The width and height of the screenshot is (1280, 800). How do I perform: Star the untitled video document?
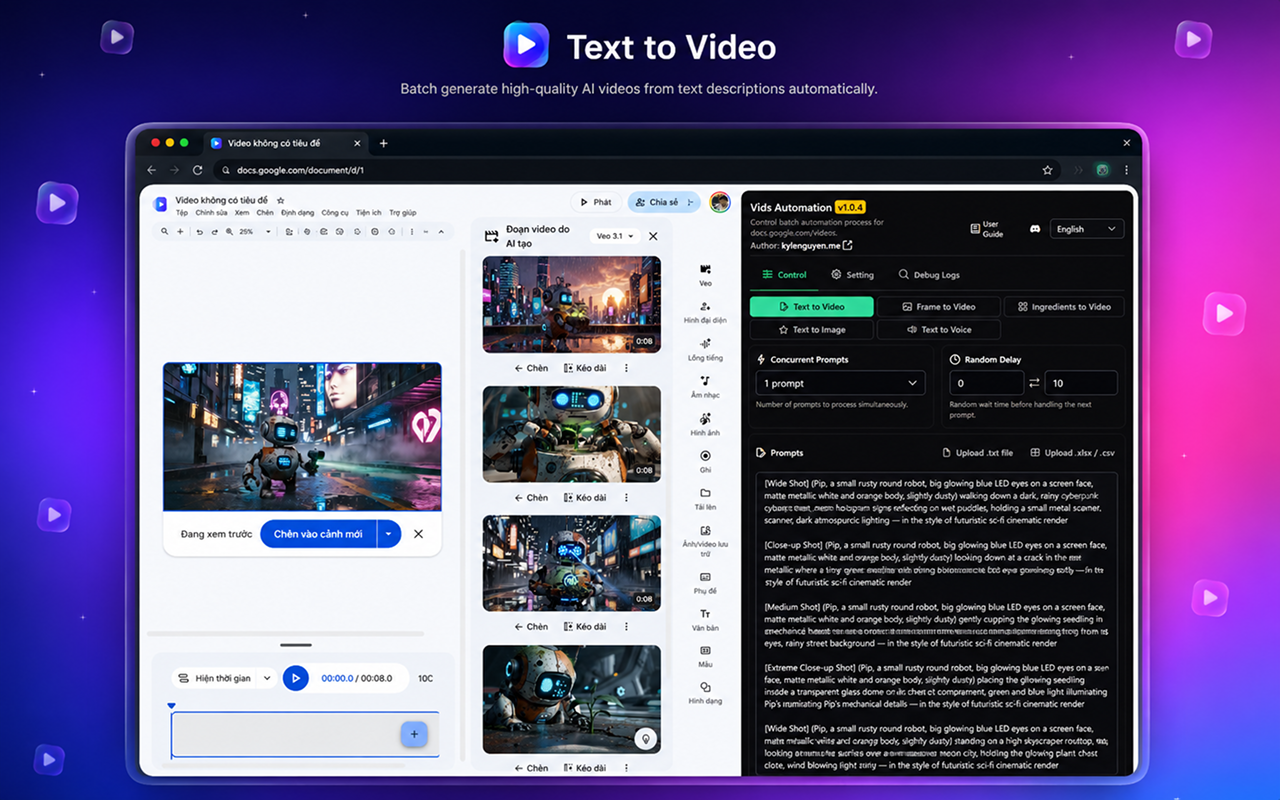pyautogui.click(x=280, y=201)
